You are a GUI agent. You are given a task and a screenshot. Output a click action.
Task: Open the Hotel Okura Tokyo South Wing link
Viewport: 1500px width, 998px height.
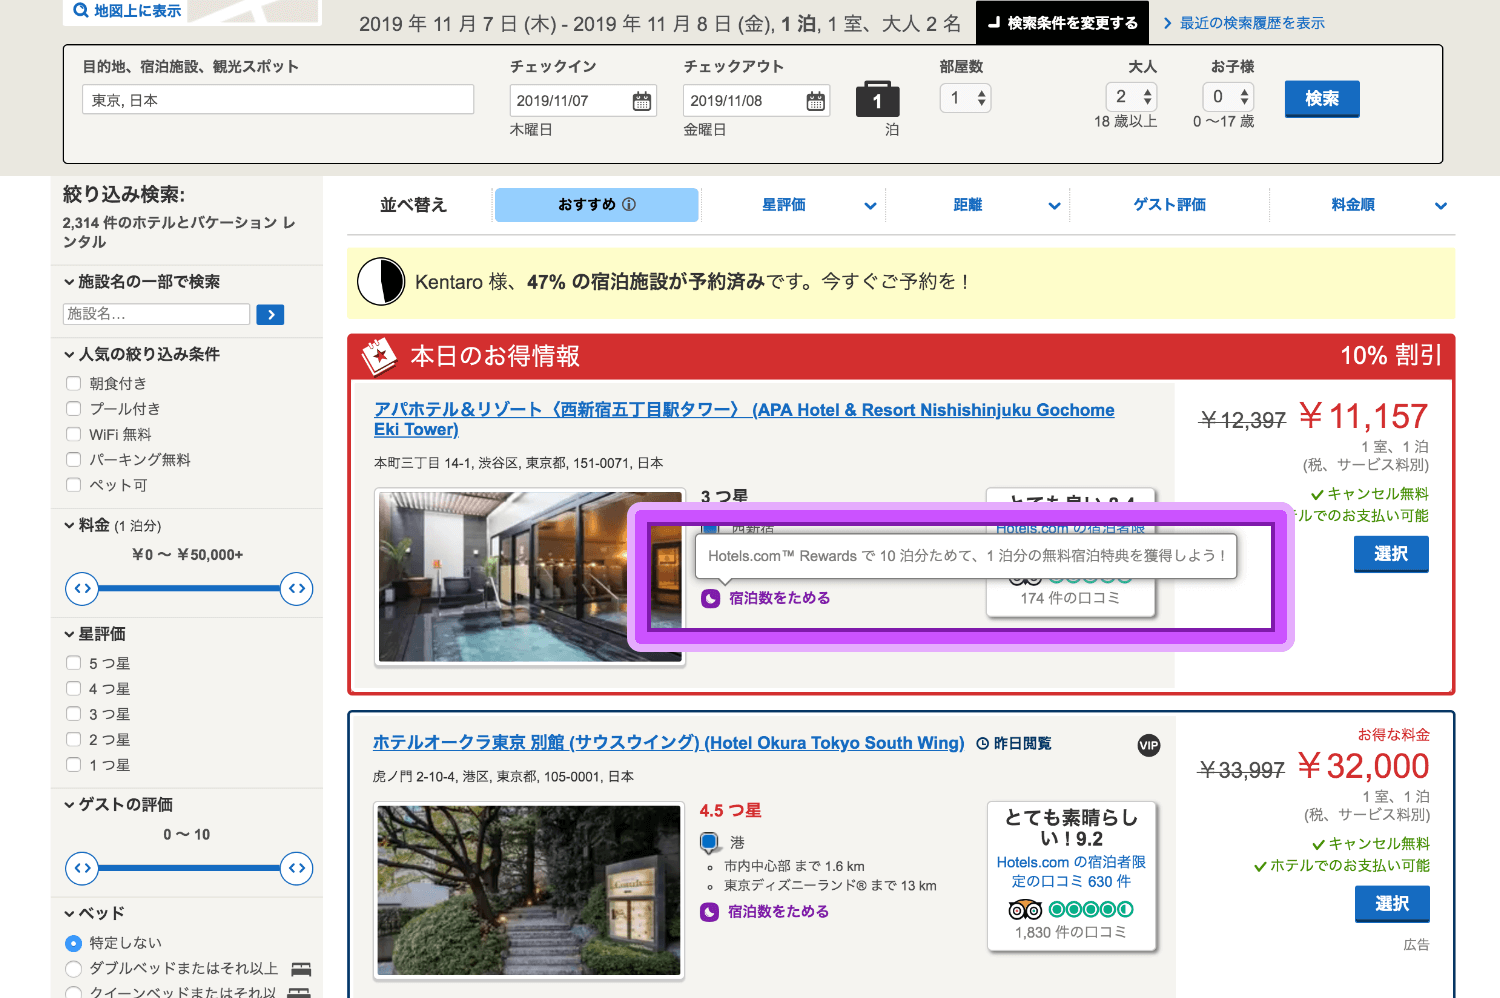[668, 743]
